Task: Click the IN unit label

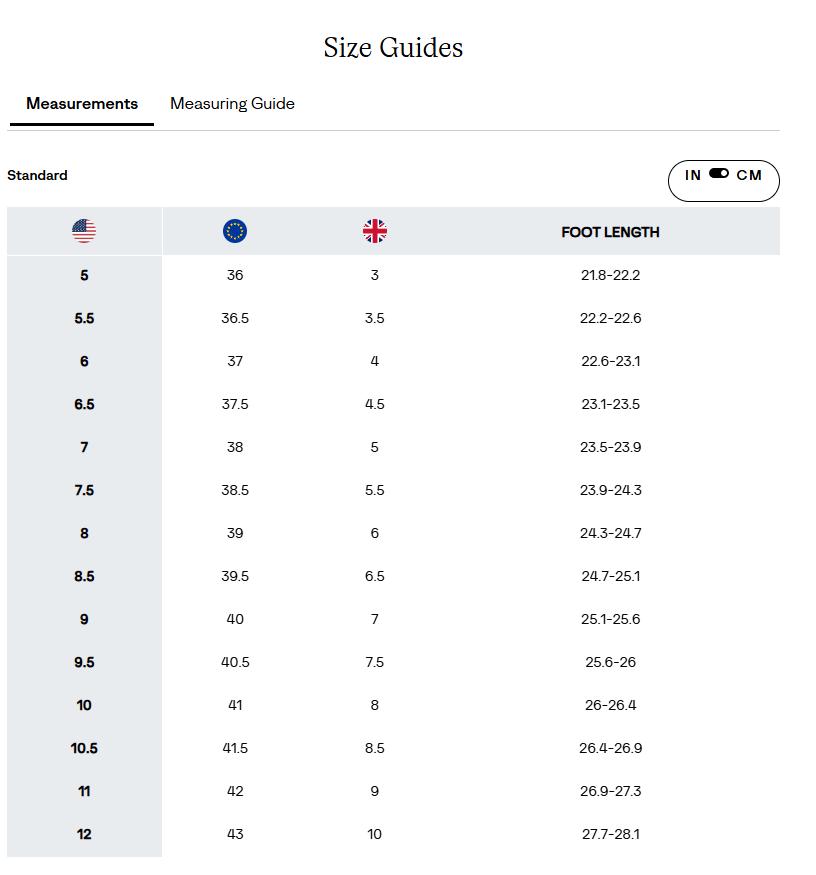Action: pos(693,175)
